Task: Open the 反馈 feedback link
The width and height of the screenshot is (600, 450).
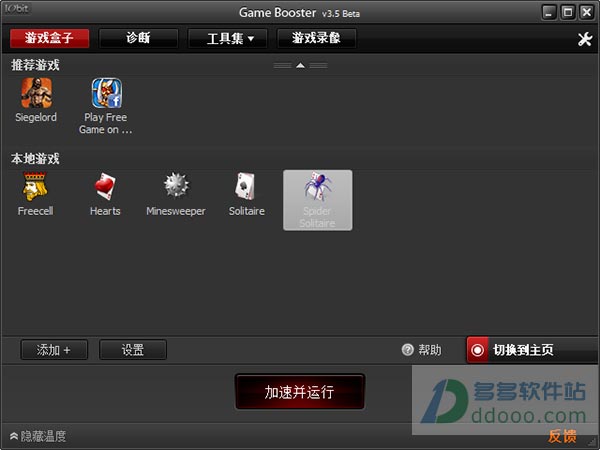Action: pyautogui.click(x=562, y=436)
